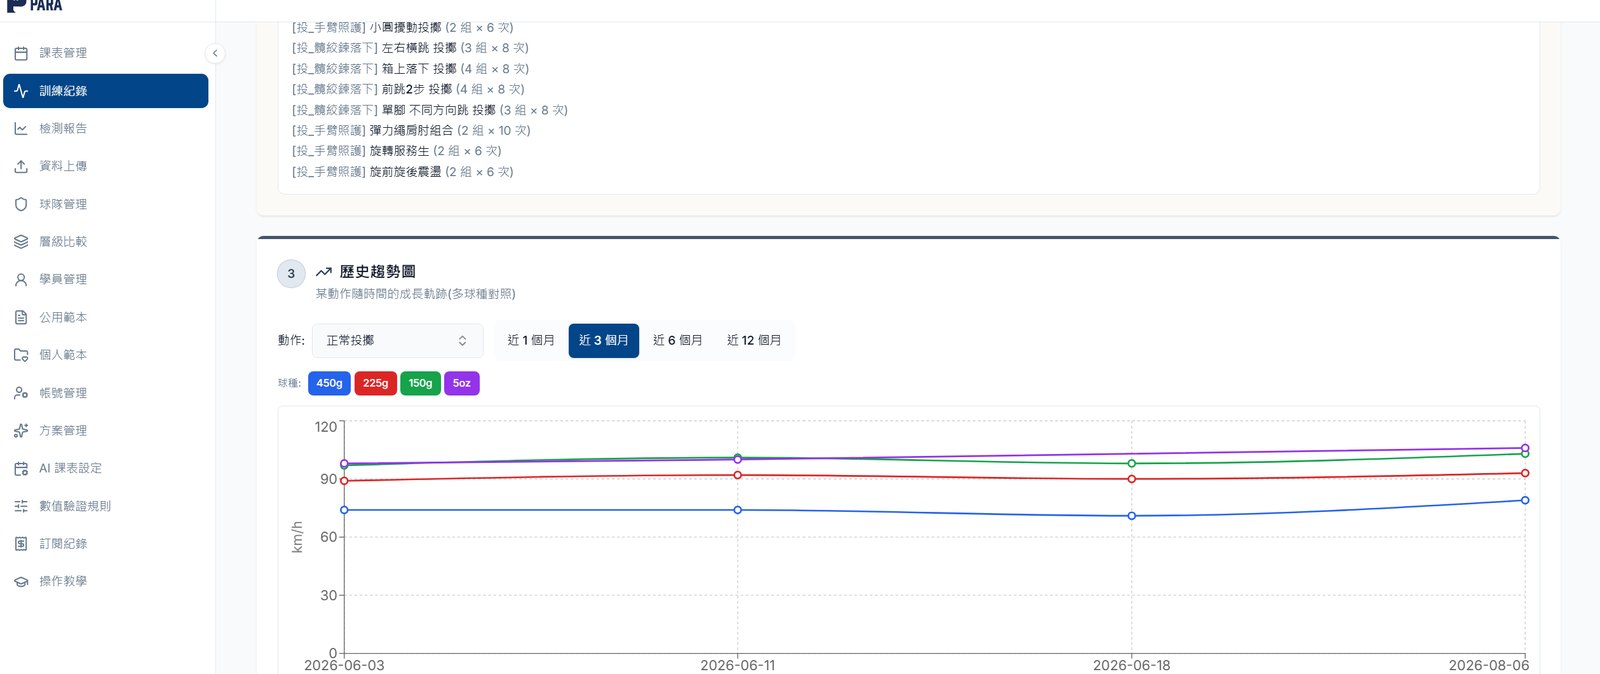Viewport: 1600px width, 674px height.
Task: Click the step 3 number badge
Action: [291, 273]
